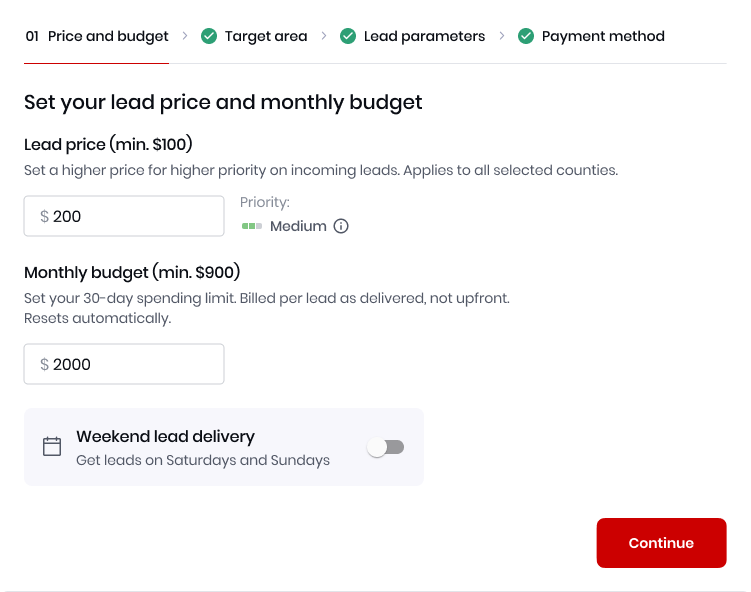Screen dimensions: 751x592
Task: Click chevron before the Payment method step
Action: 501,36
